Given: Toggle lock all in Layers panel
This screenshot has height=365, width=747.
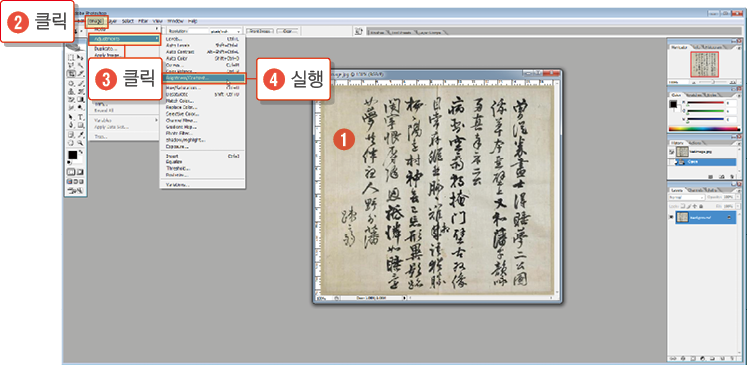Looking at the screenshot, I should point(701,206).
